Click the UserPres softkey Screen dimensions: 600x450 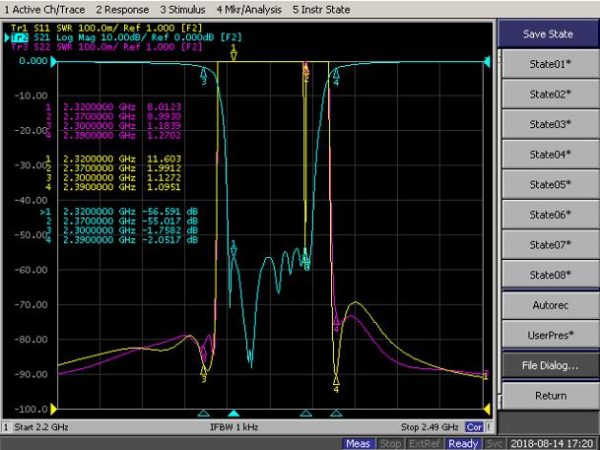(550, 335)
